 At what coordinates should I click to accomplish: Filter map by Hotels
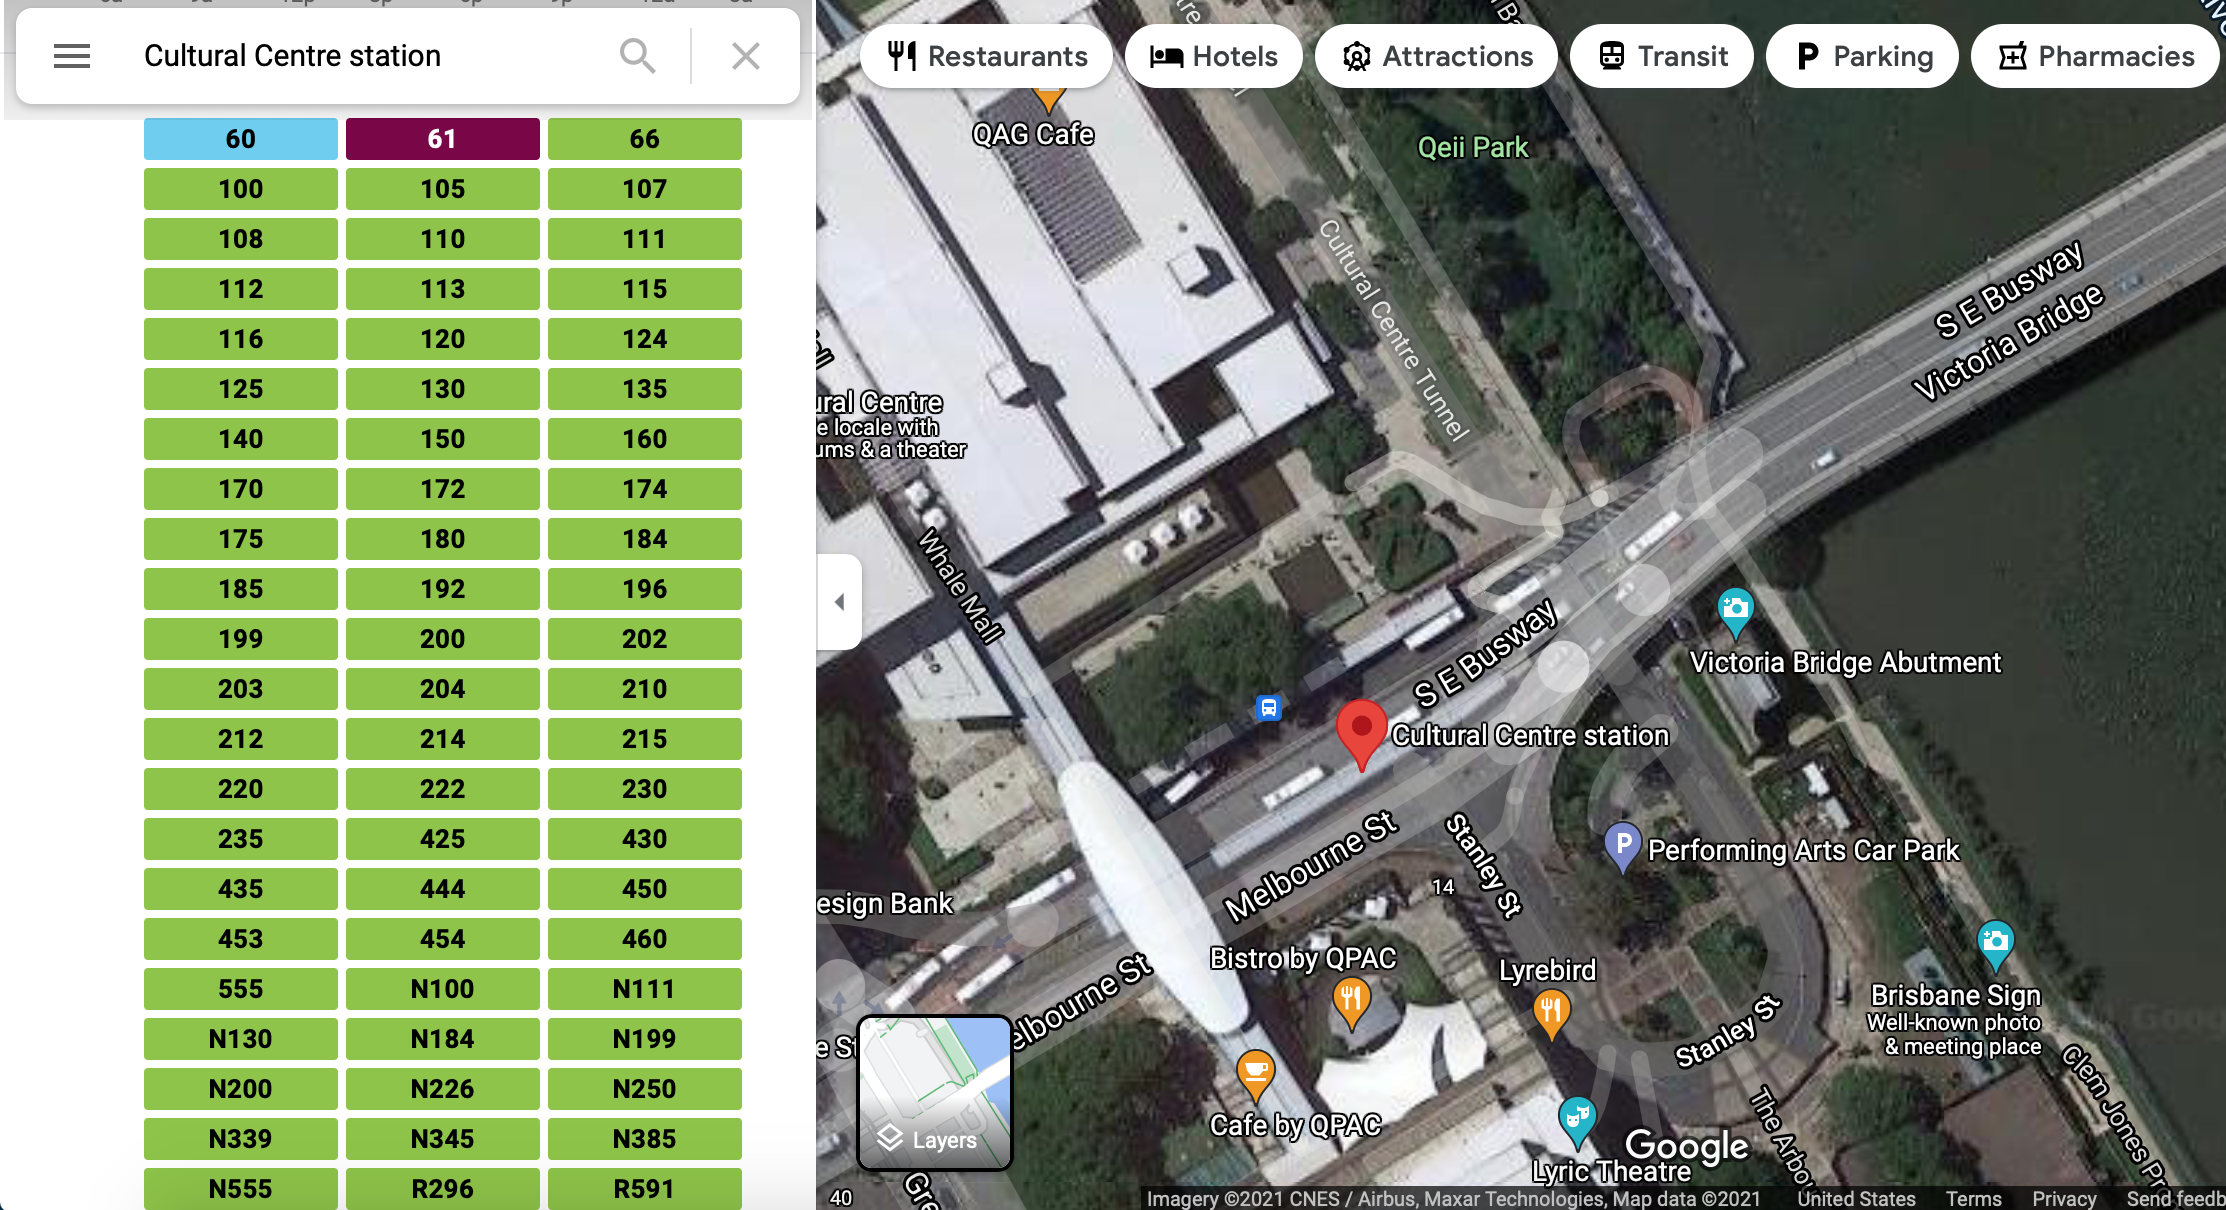(1214, 56)
